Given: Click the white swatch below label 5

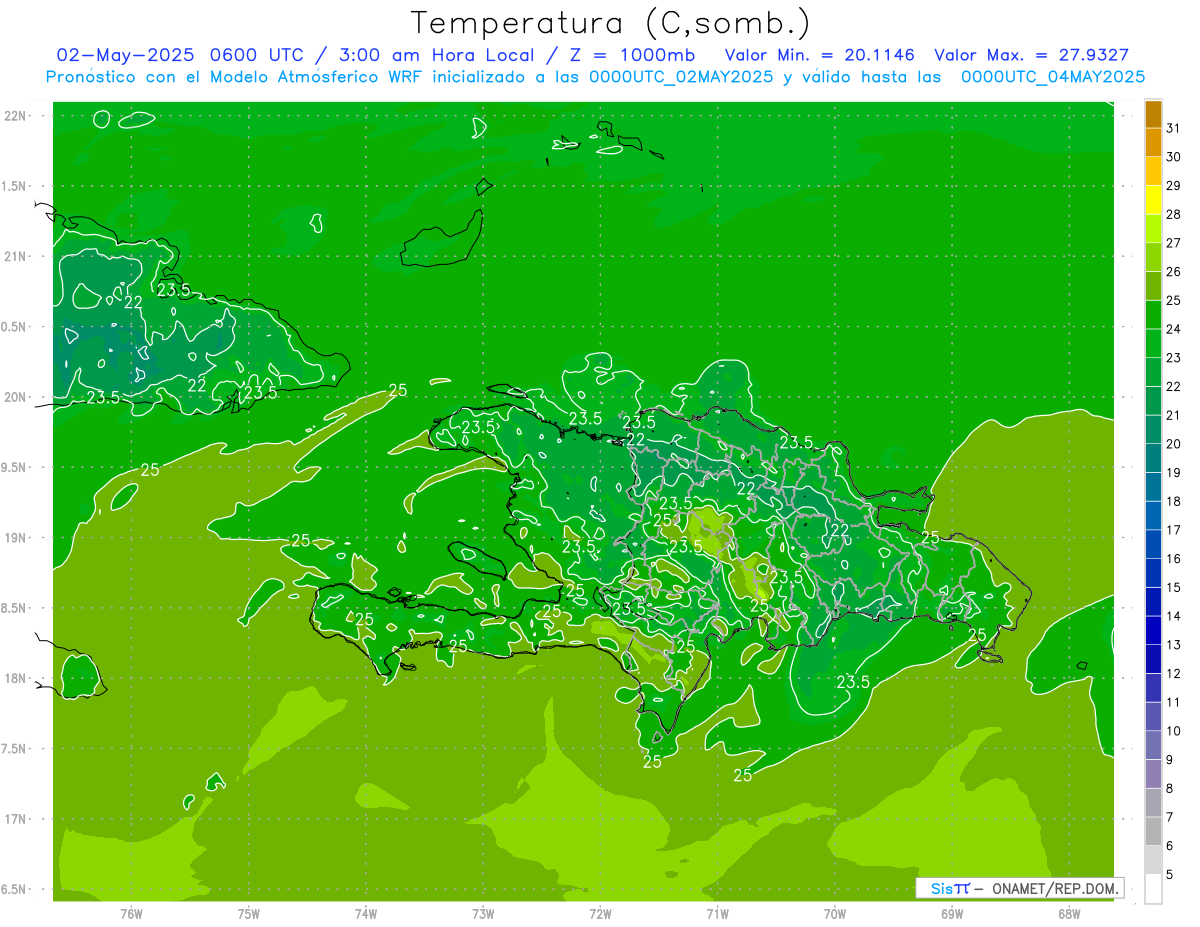Looking at the screenshot, I should [1153, 888].
